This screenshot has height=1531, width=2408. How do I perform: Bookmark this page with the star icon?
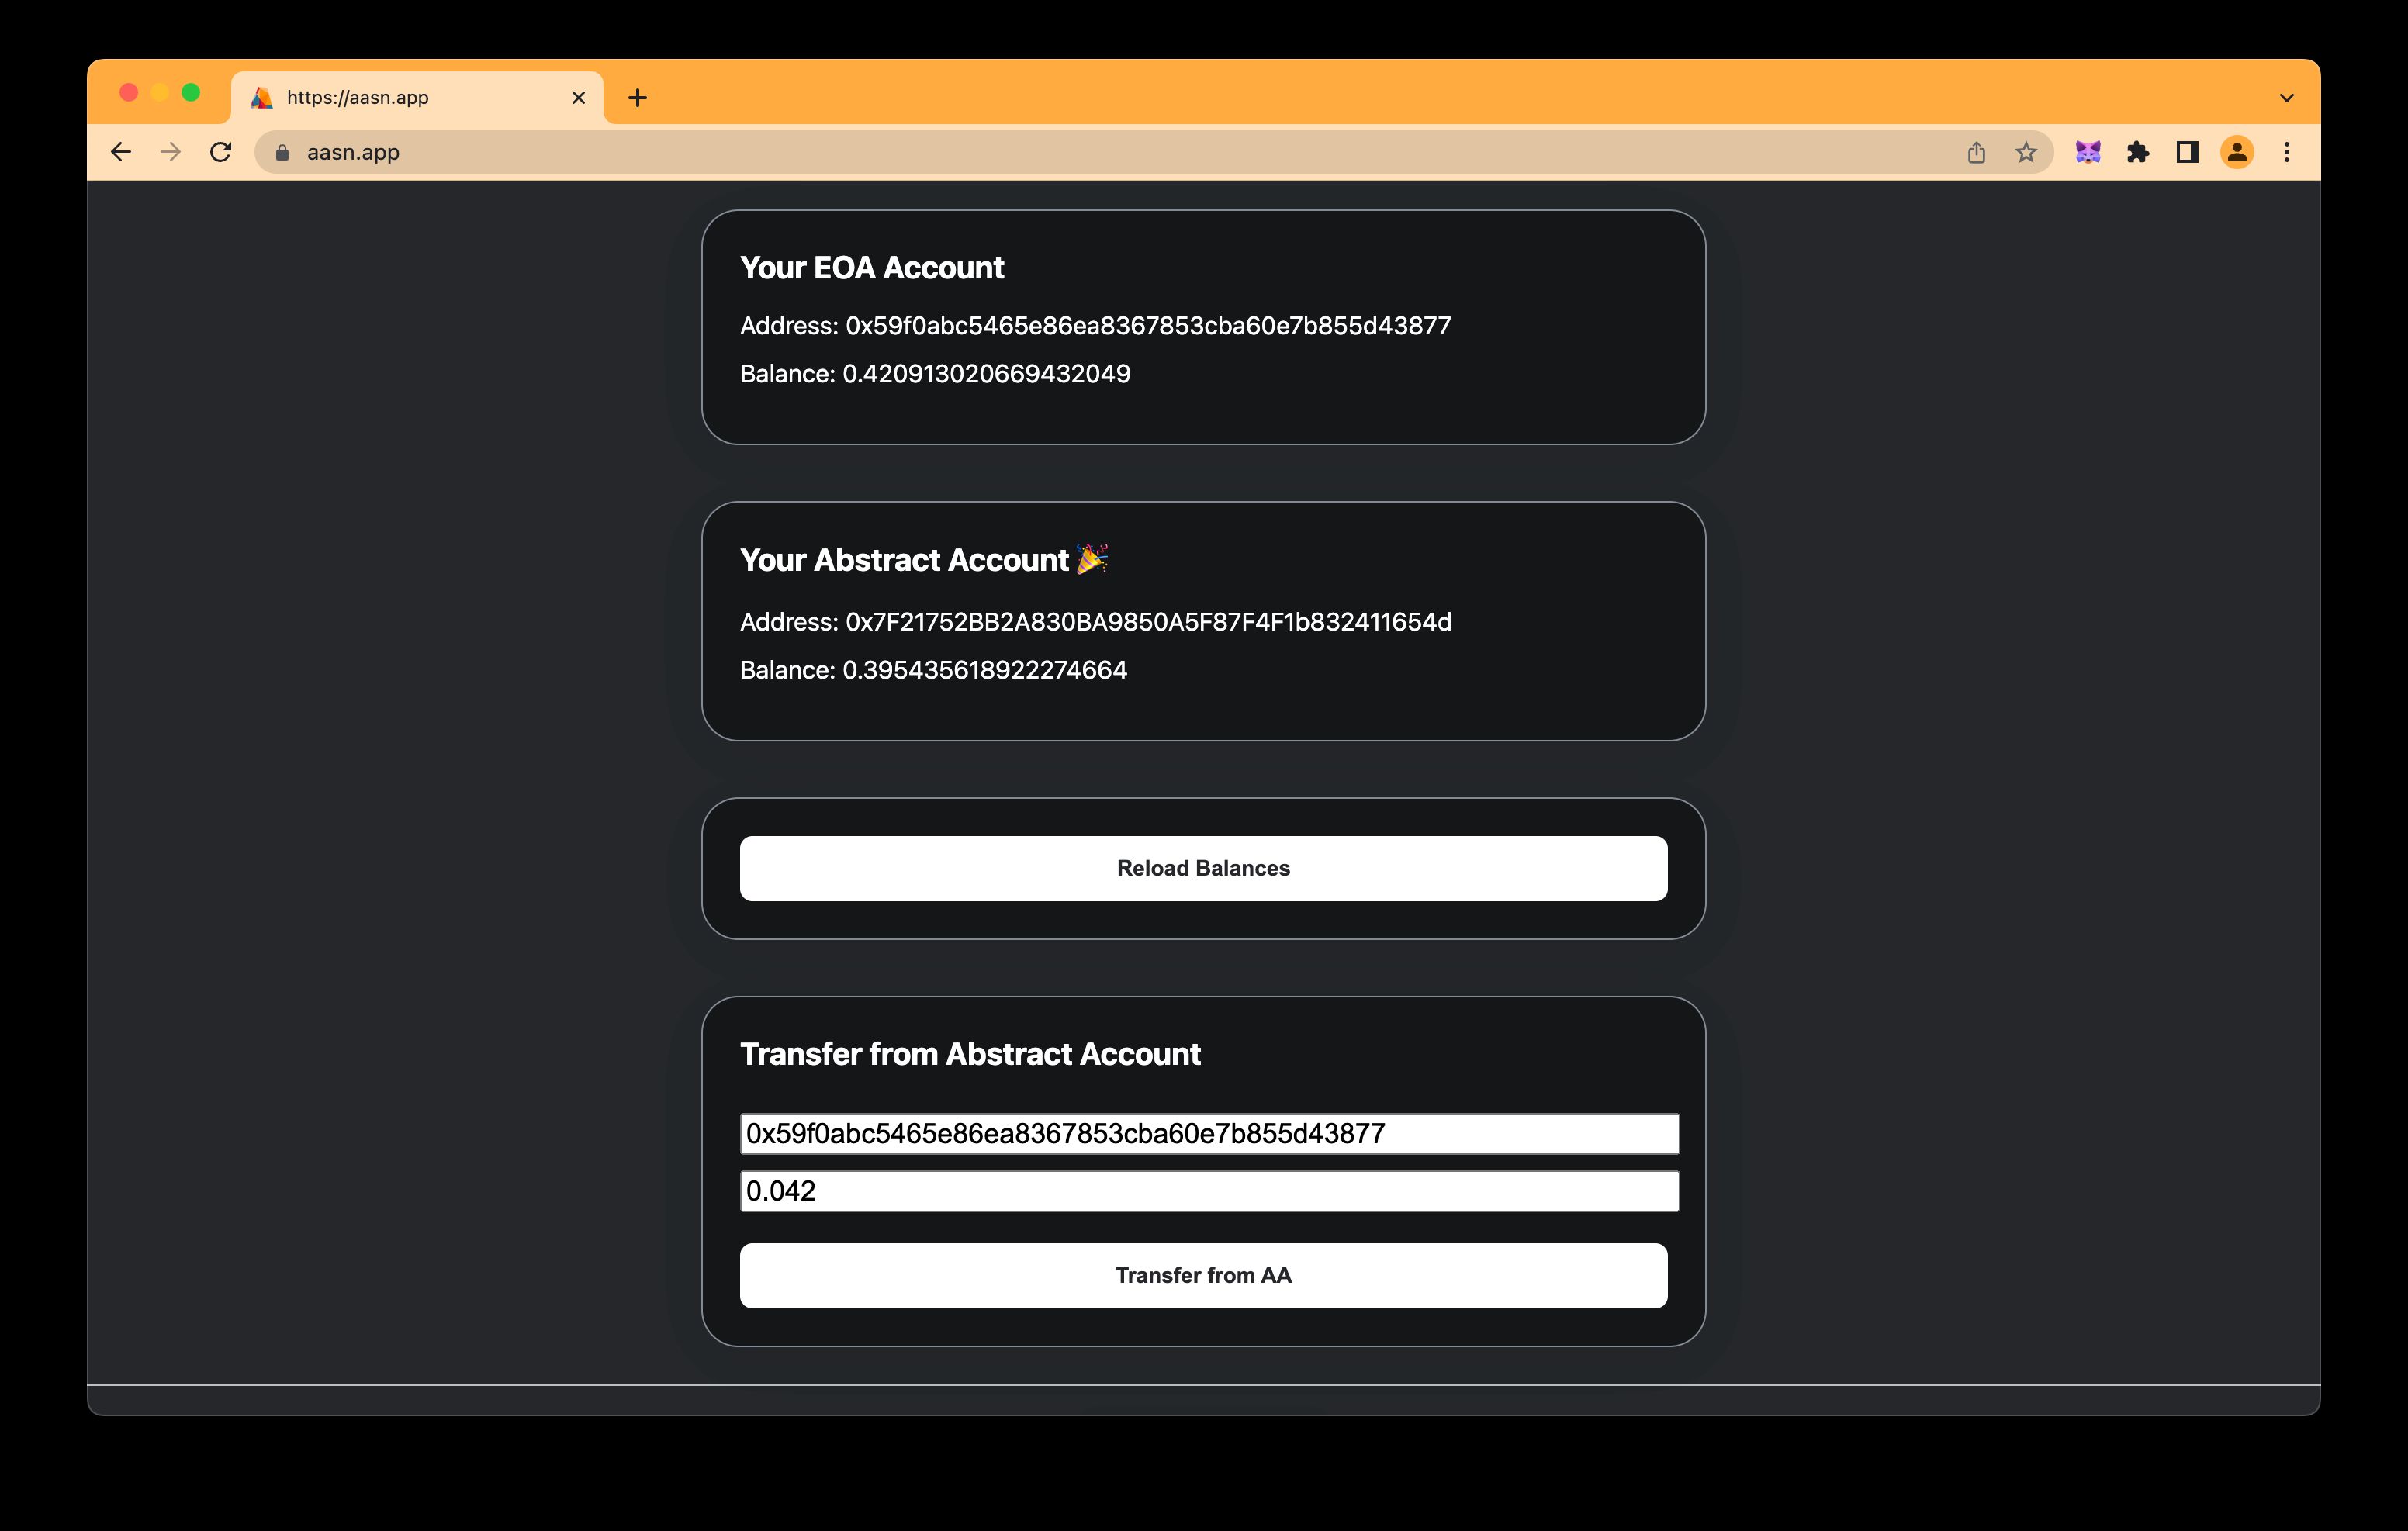pyautogui.click(x=2026, y=152)
